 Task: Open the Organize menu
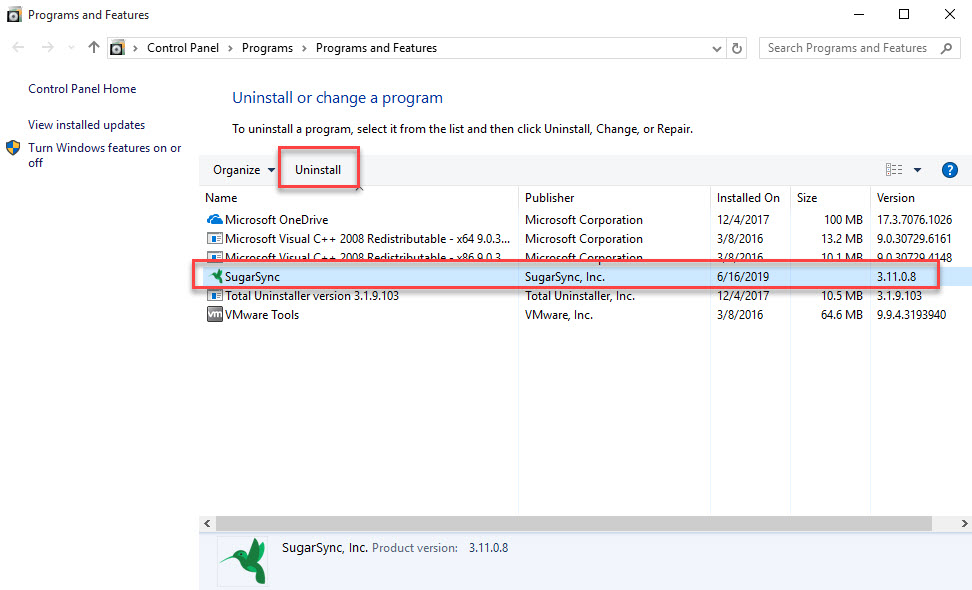click(x=244, y=170)
